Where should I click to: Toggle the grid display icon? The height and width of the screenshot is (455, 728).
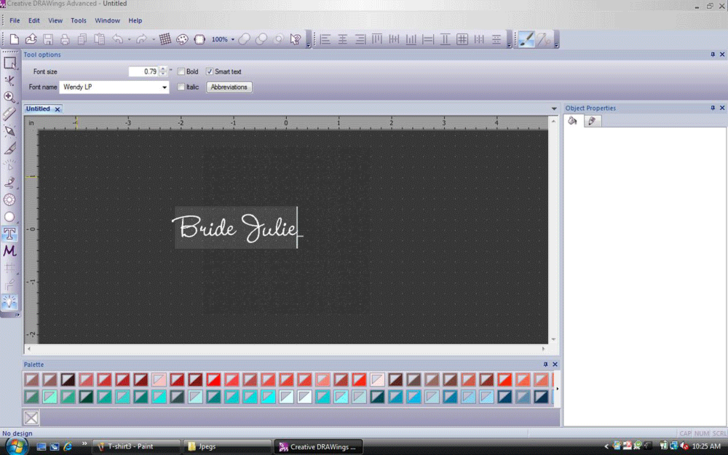[165, 40]
